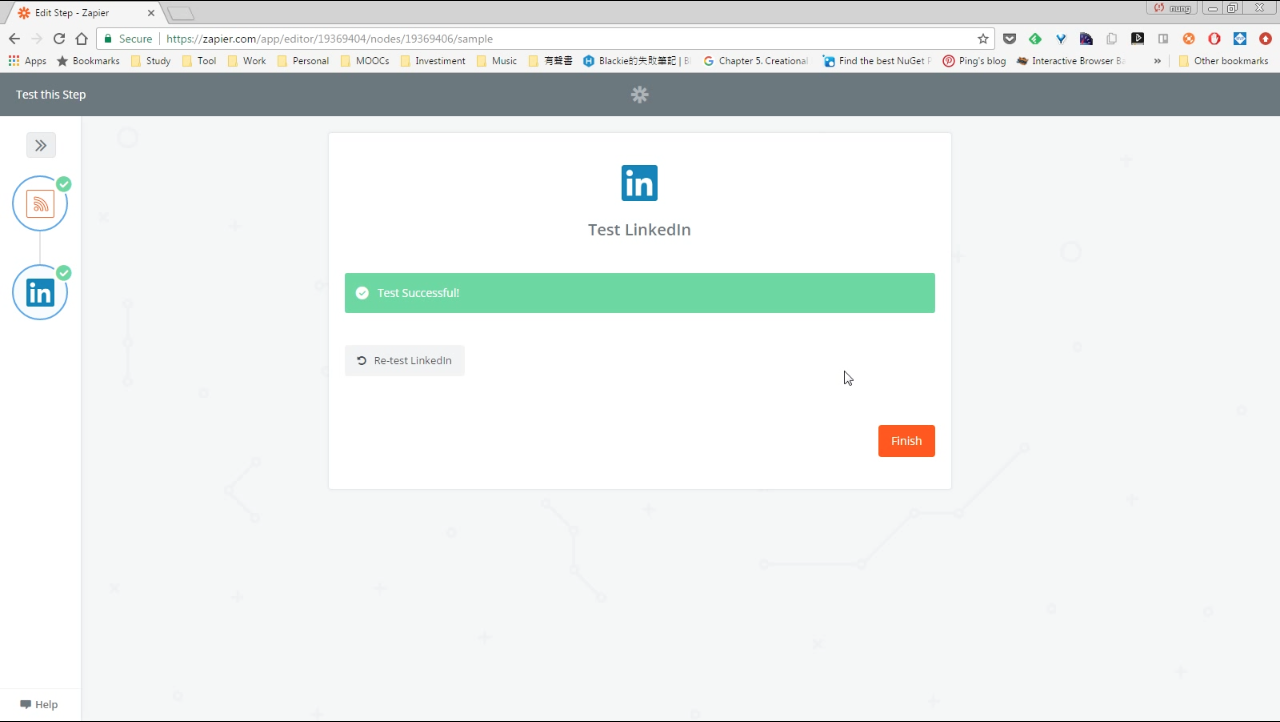
Task: Open the MOOCs bookmark folder
Action: pos(365,61)
